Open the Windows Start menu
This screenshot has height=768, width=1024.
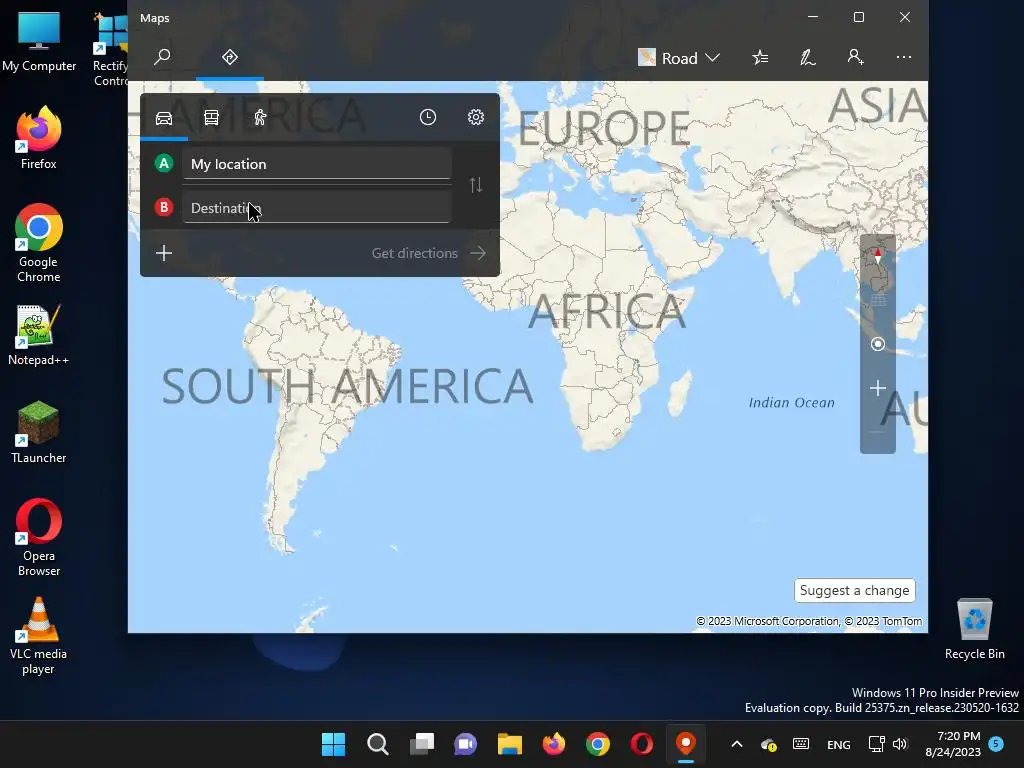point(334,744)
